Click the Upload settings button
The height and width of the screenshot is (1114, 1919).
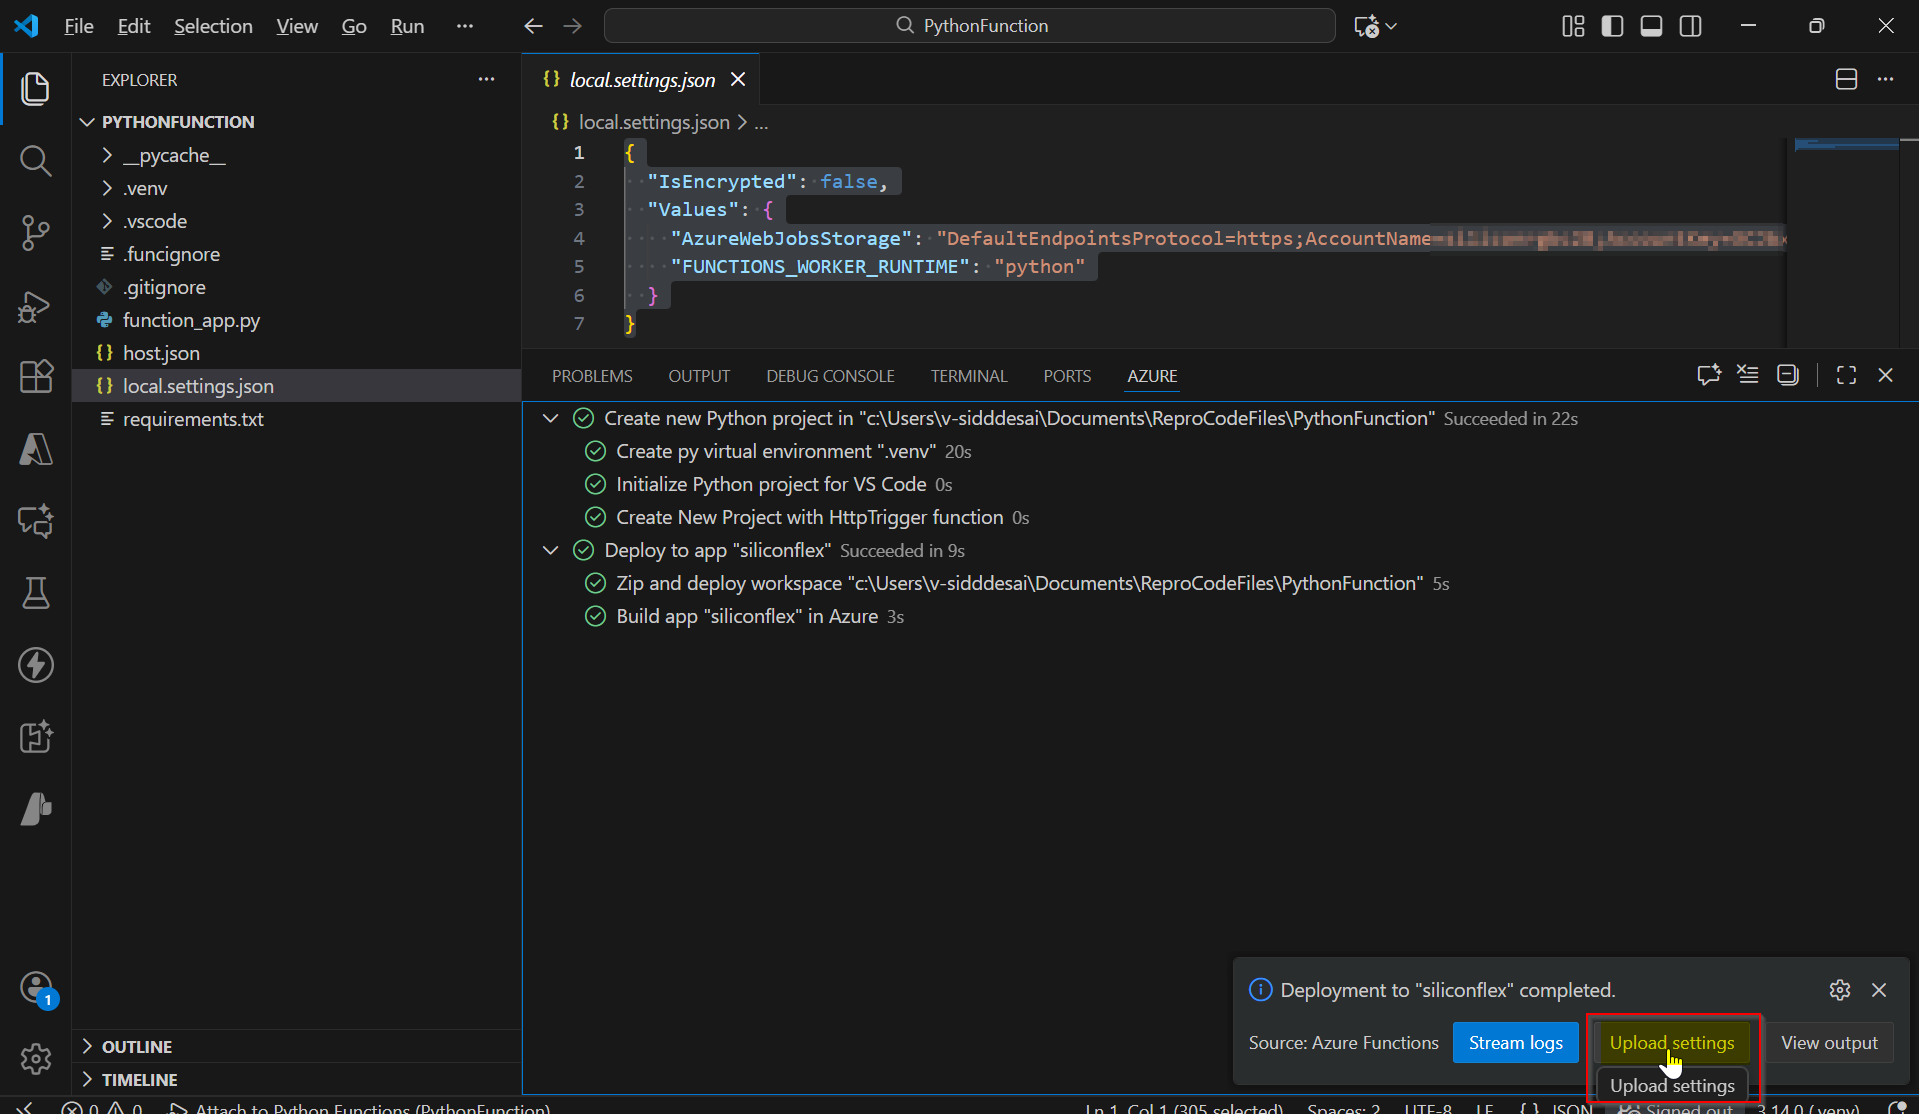[x=1671, y=1042]
